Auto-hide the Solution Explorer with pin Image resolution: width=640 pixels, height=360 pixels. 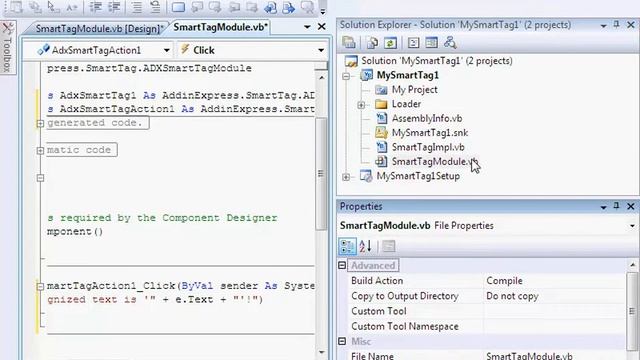(616, 24)
